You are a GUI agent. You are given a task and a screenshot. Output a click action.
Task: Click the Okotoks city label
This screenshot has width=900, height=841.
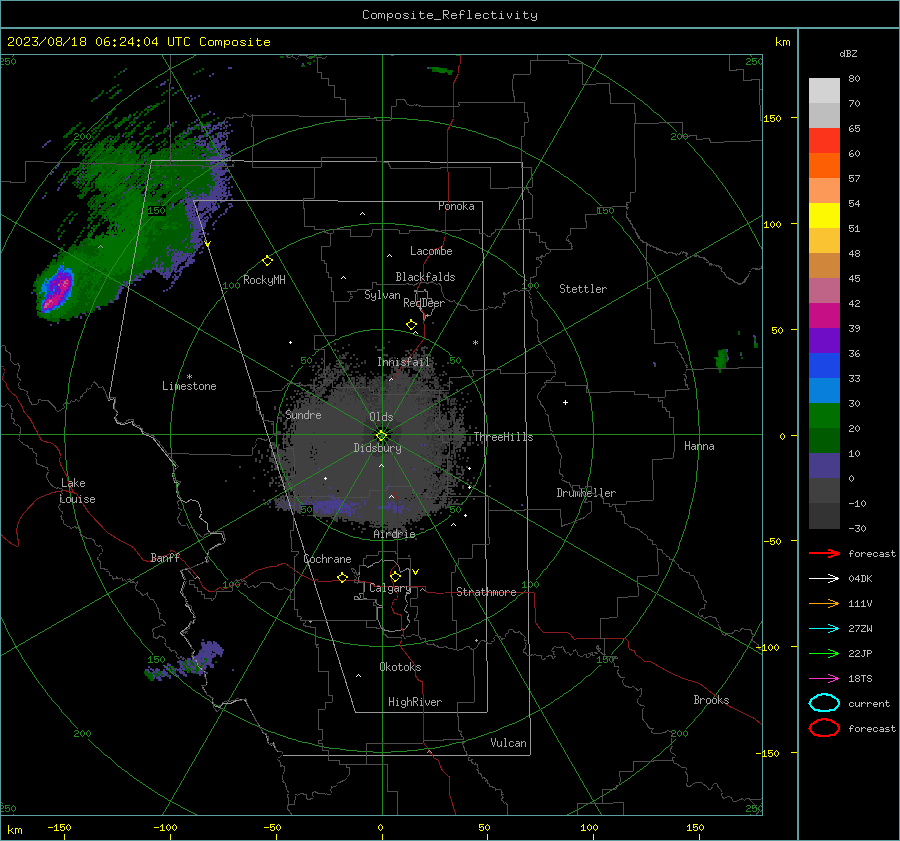click(400, 667)
